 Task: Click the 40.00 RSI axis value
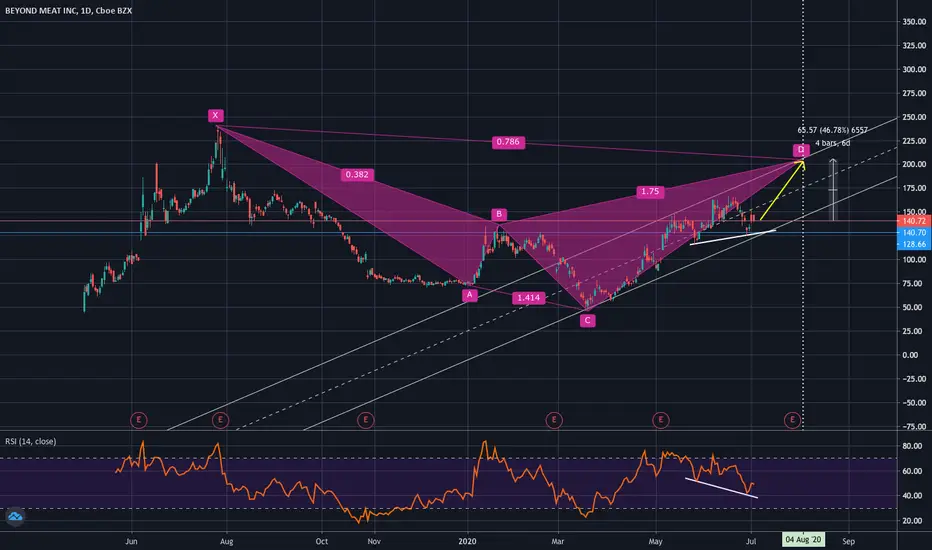tap(912, 495)
